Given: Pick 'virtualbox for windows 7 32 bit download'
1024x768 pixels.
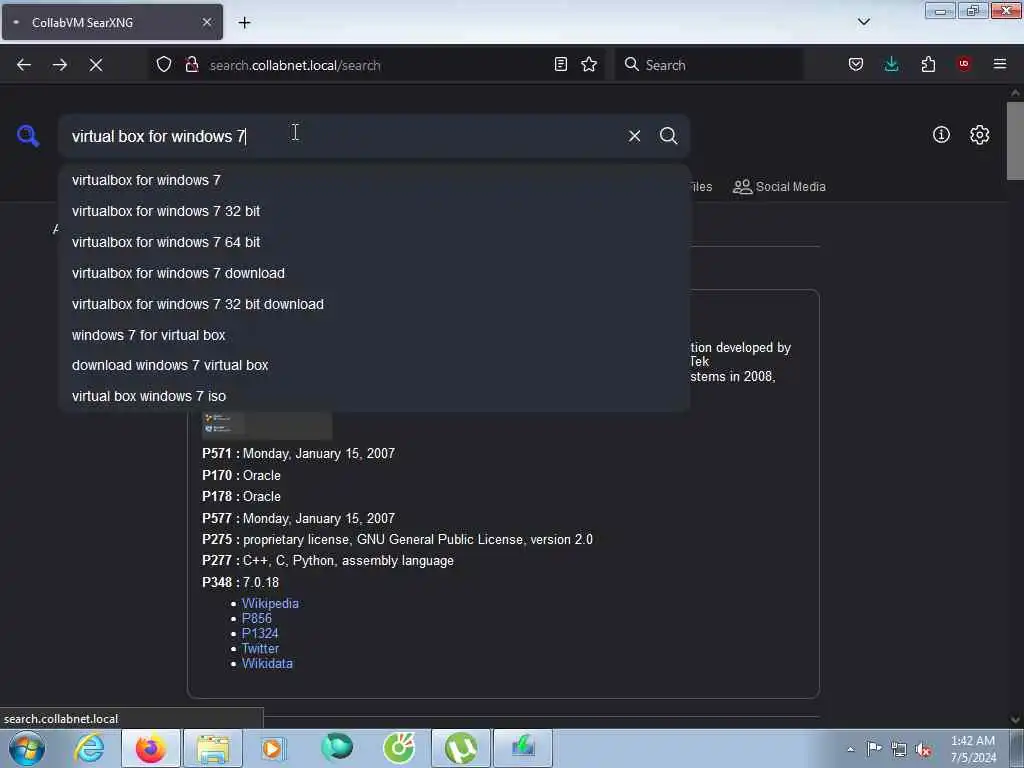Looking at the screenshot, I should [374, 304].
